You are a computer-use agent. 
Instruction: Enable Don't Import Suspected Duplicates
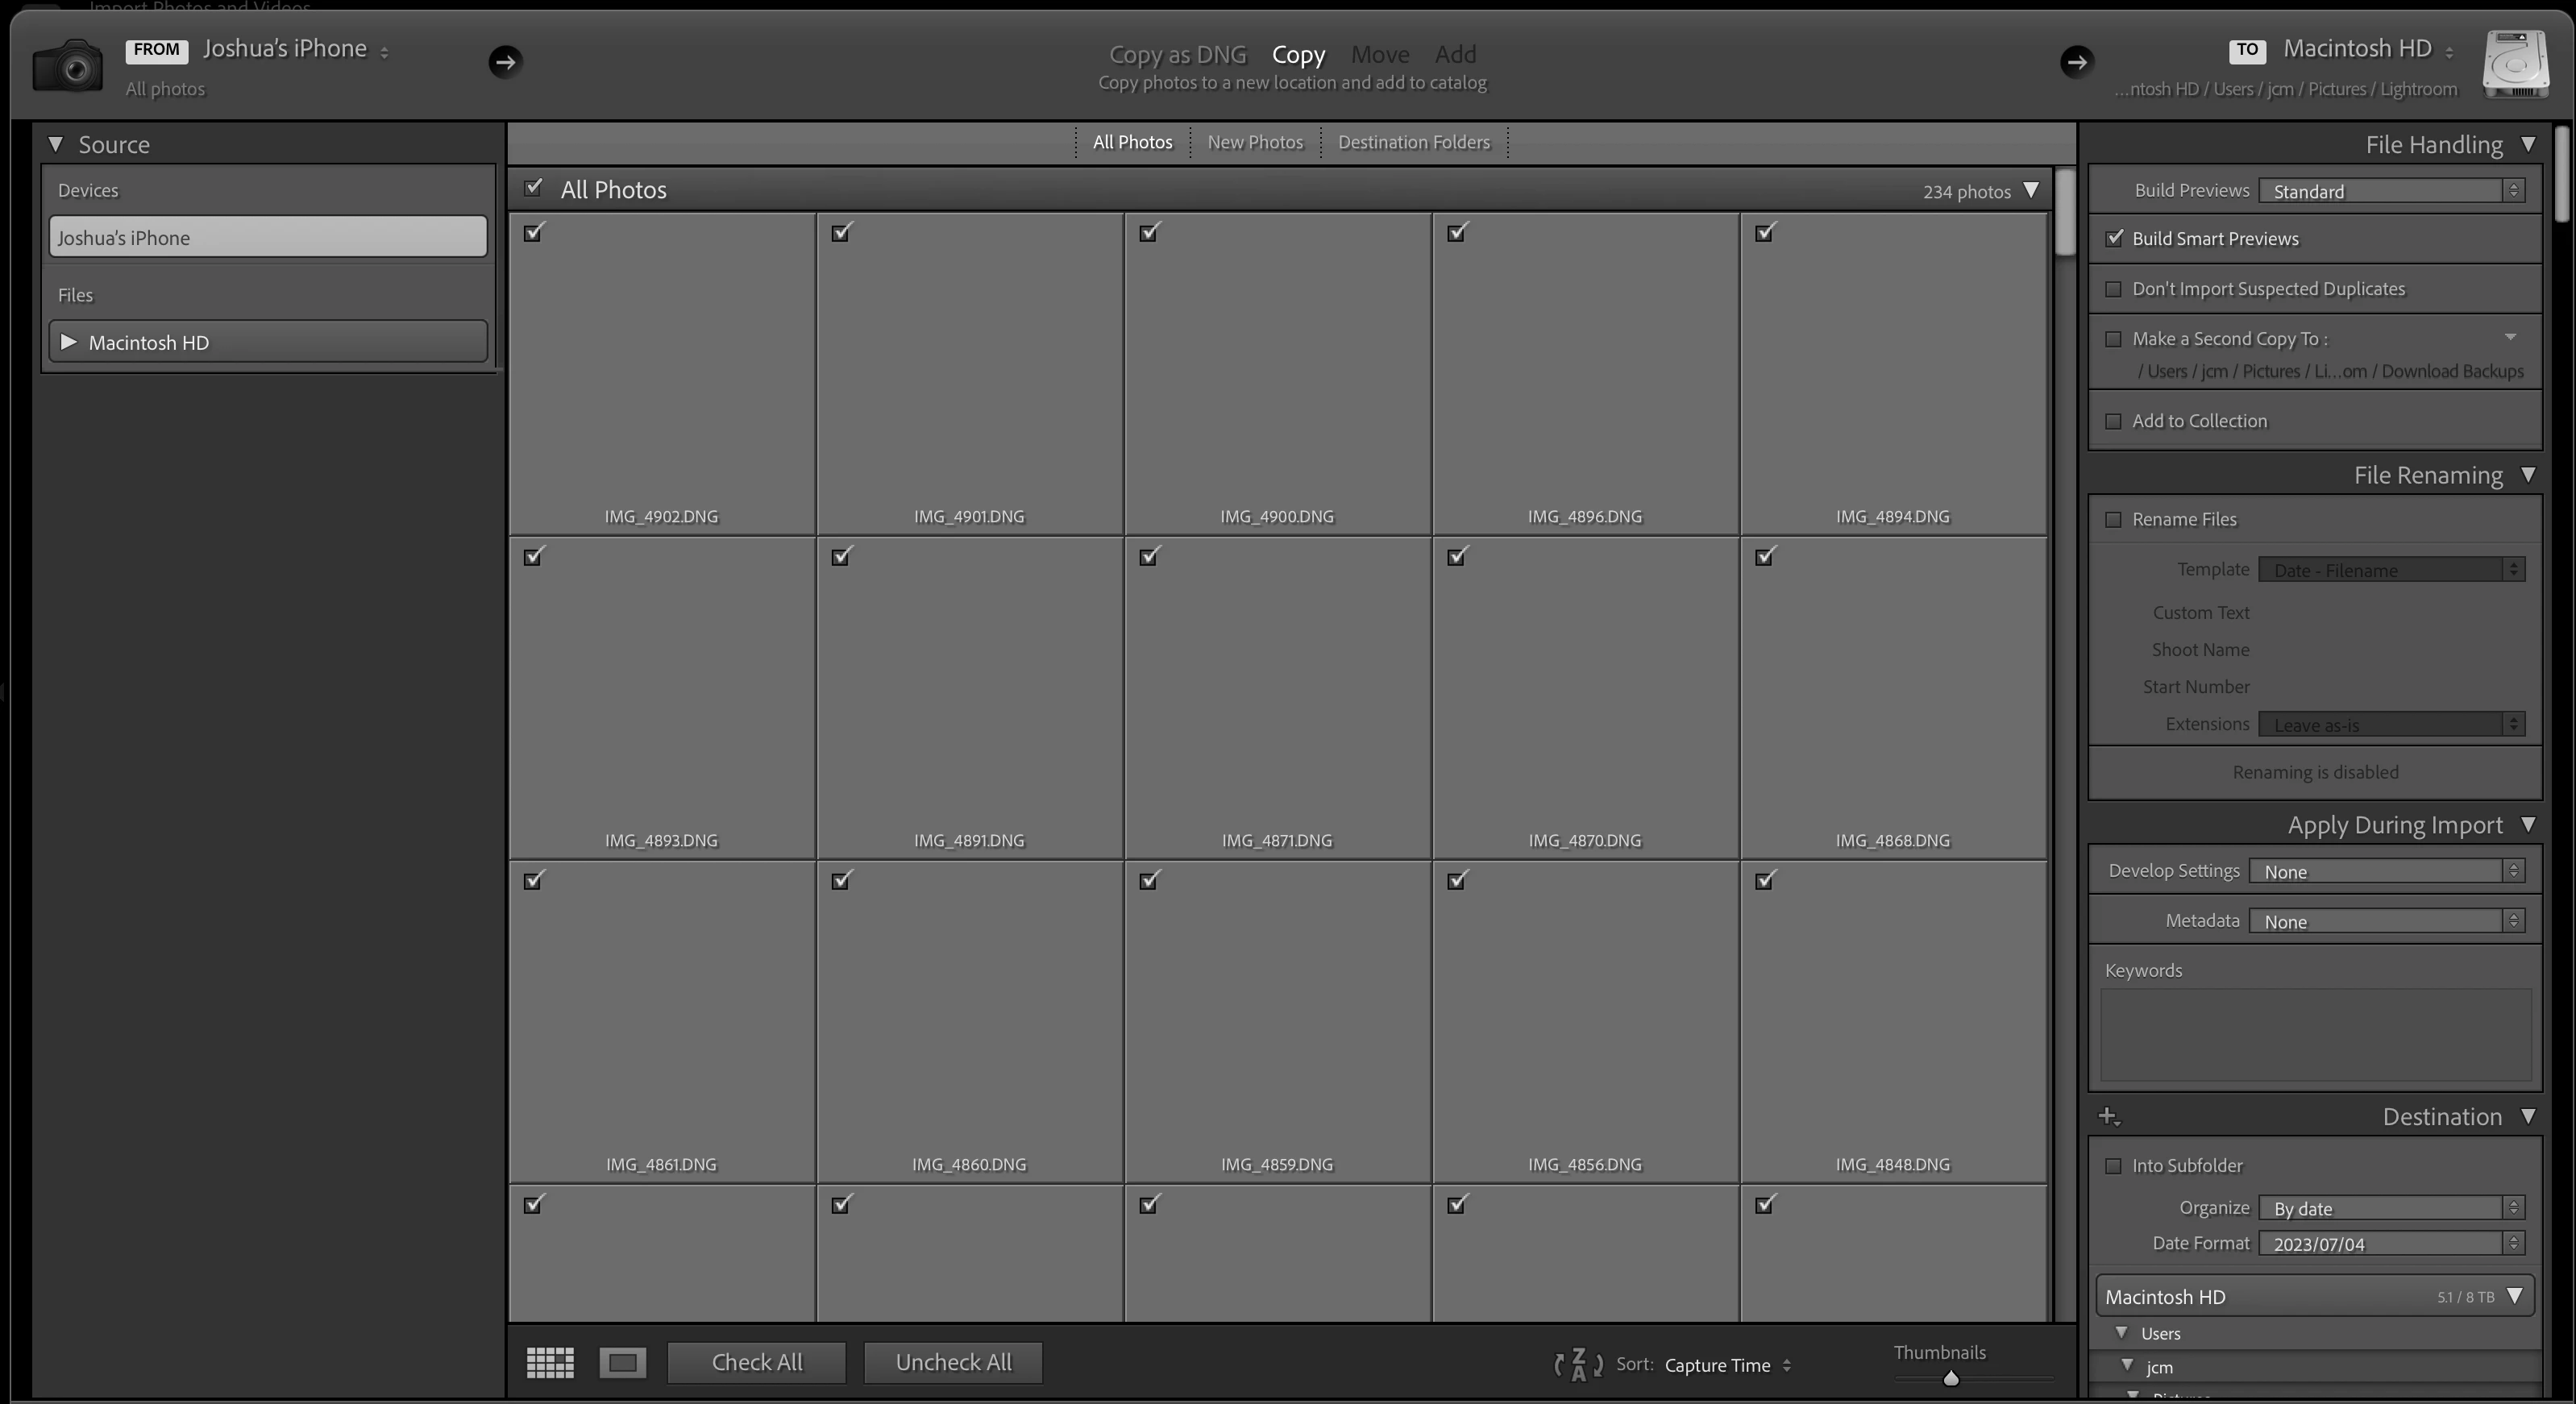tap(2114, 289)
